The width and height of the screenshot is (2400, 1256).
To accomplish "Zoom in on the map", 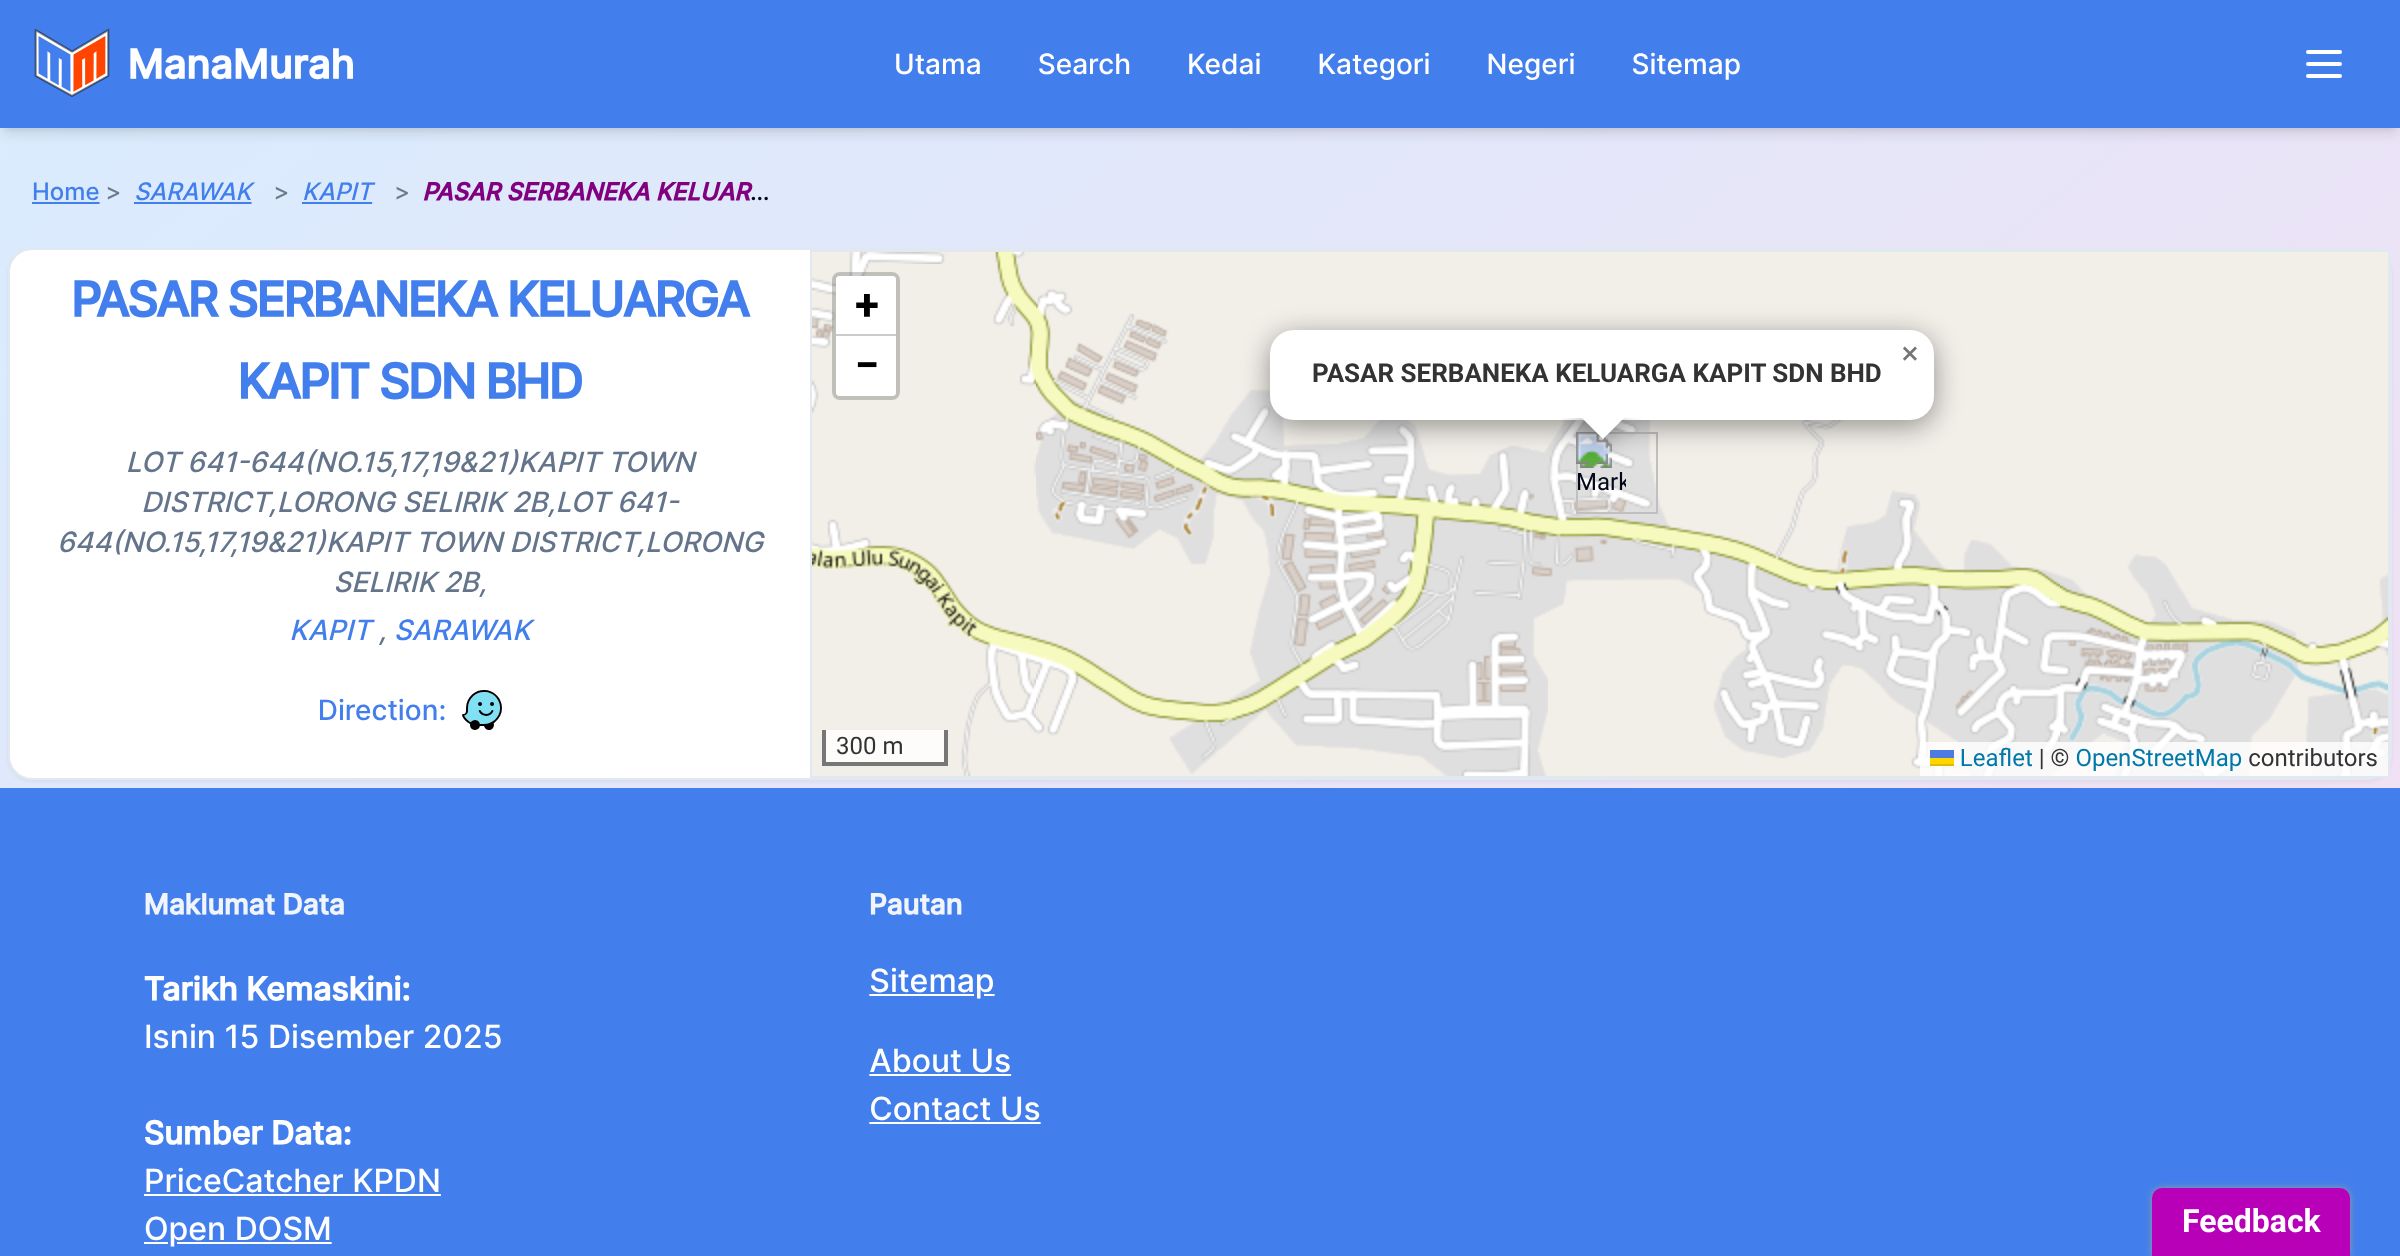I will (x=866, y=306).
